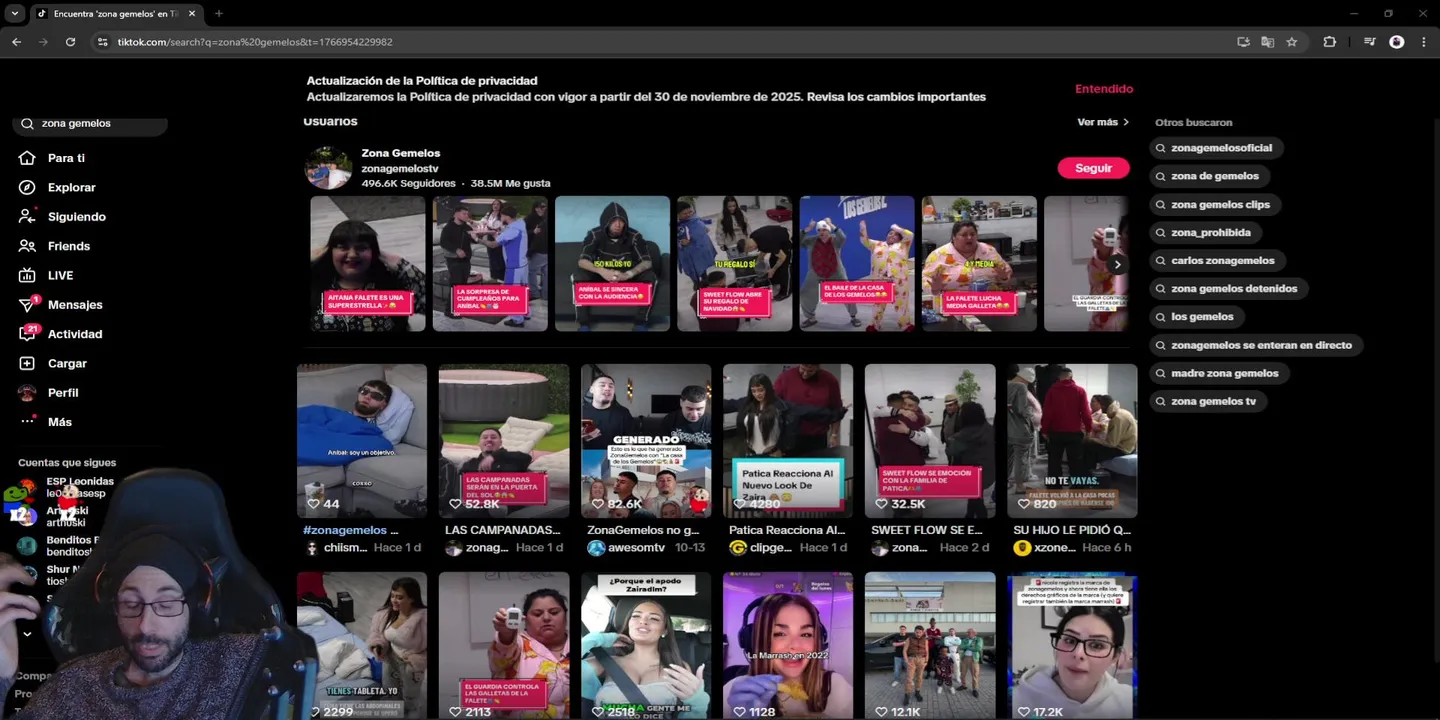Click the search magnifier beside 'zona gemelos'

click(x=27, y=124)
